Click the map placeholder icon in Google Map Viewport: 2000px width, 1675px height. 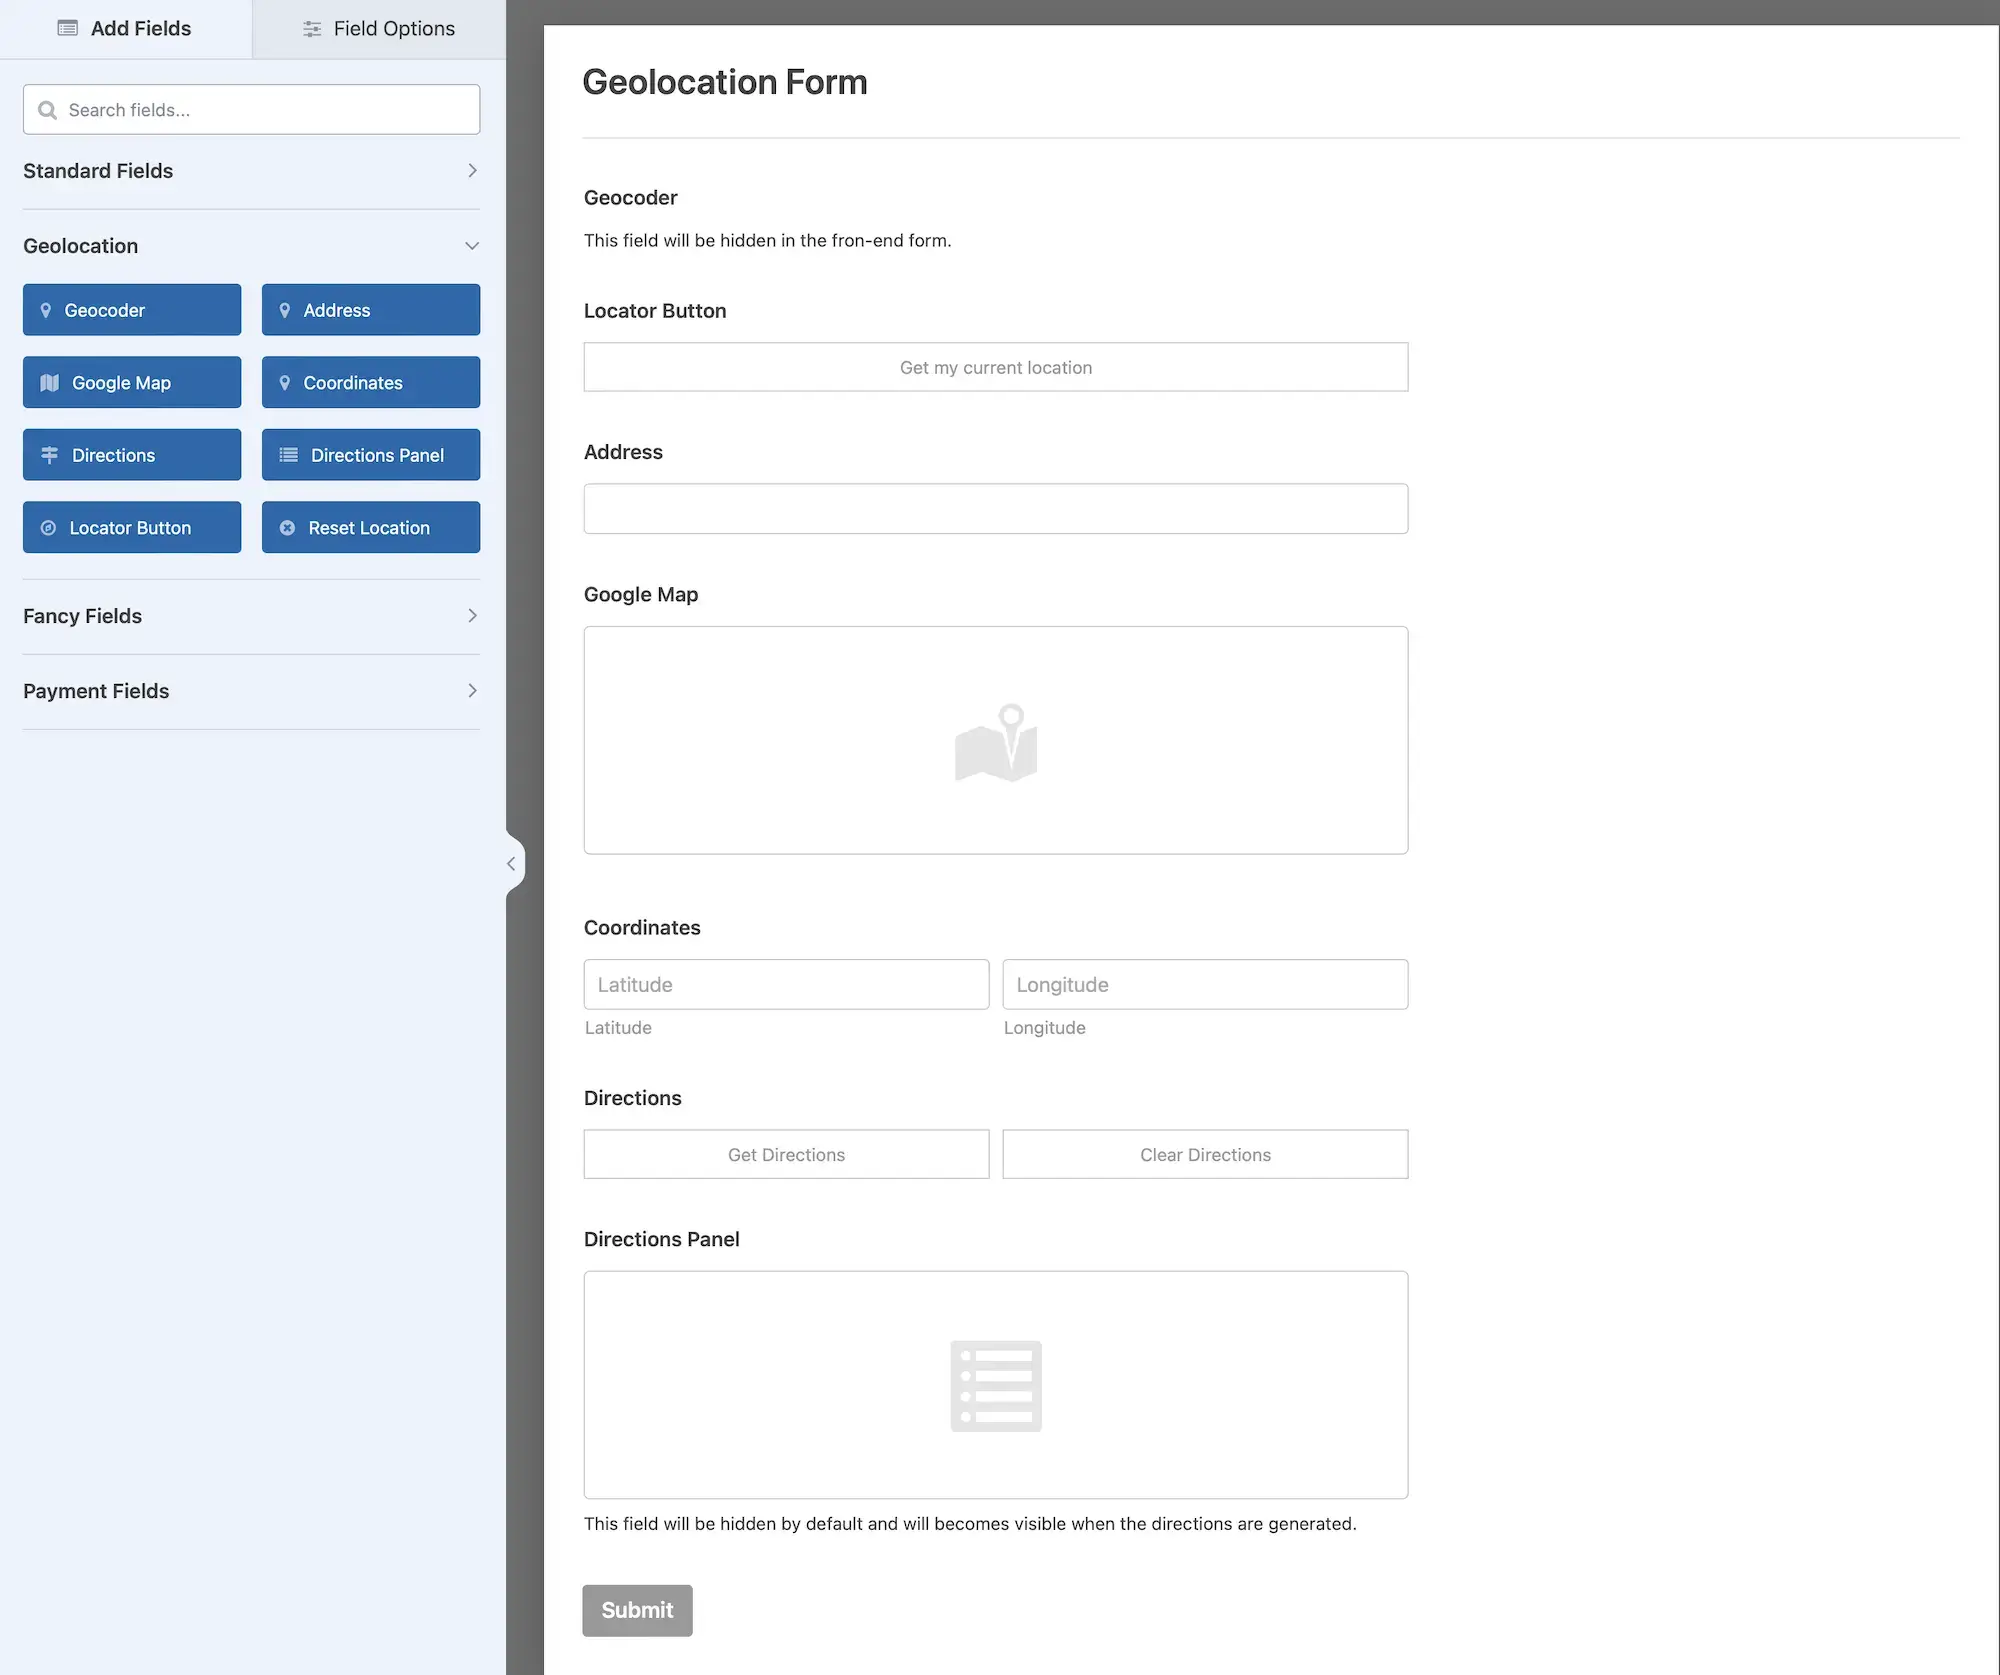tap(995, 742)
